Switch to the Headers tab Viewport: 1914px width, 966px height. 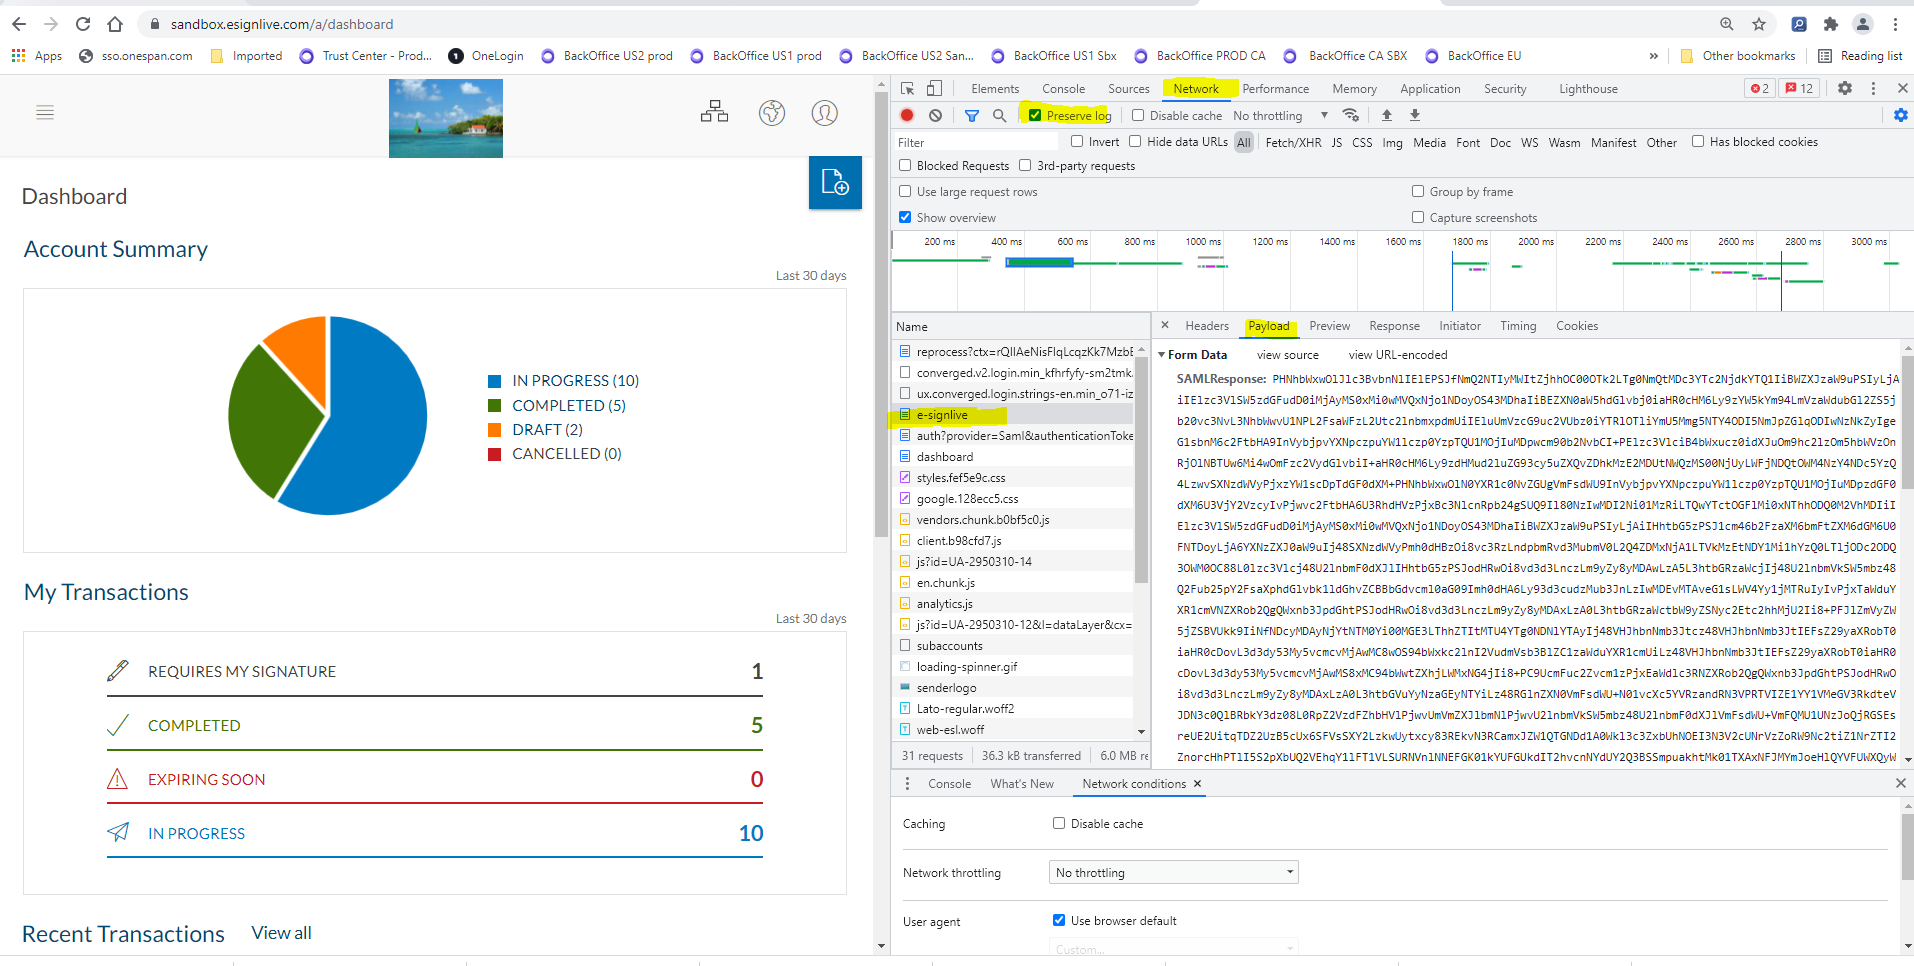pos(1206,326)
